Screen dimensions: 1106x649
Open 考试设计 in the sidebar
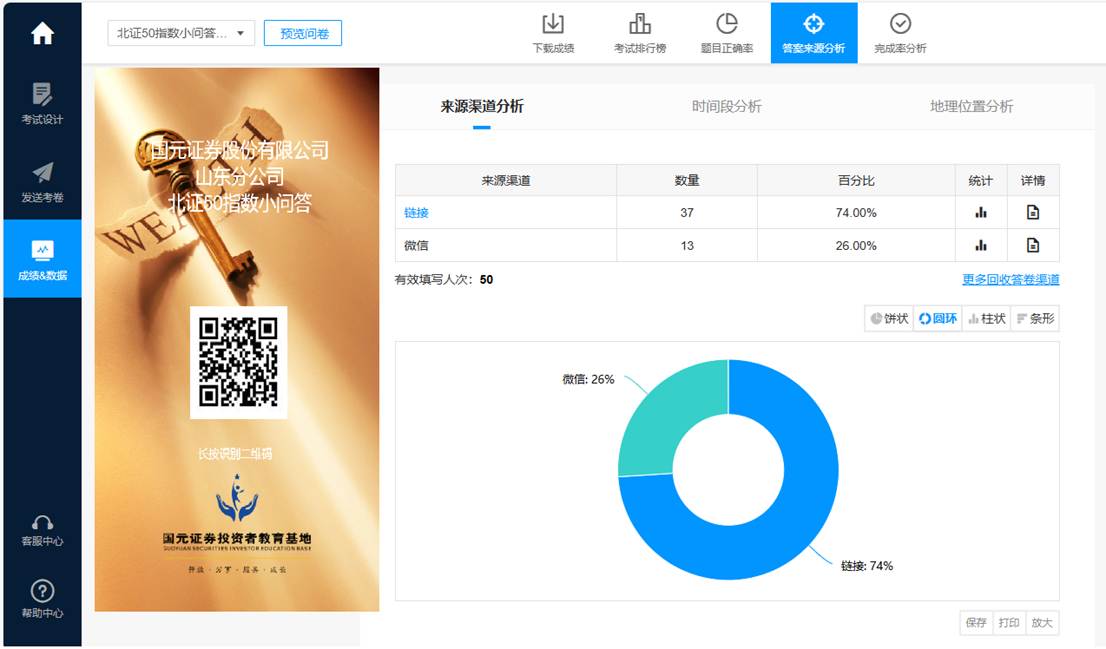pos(42,103)
